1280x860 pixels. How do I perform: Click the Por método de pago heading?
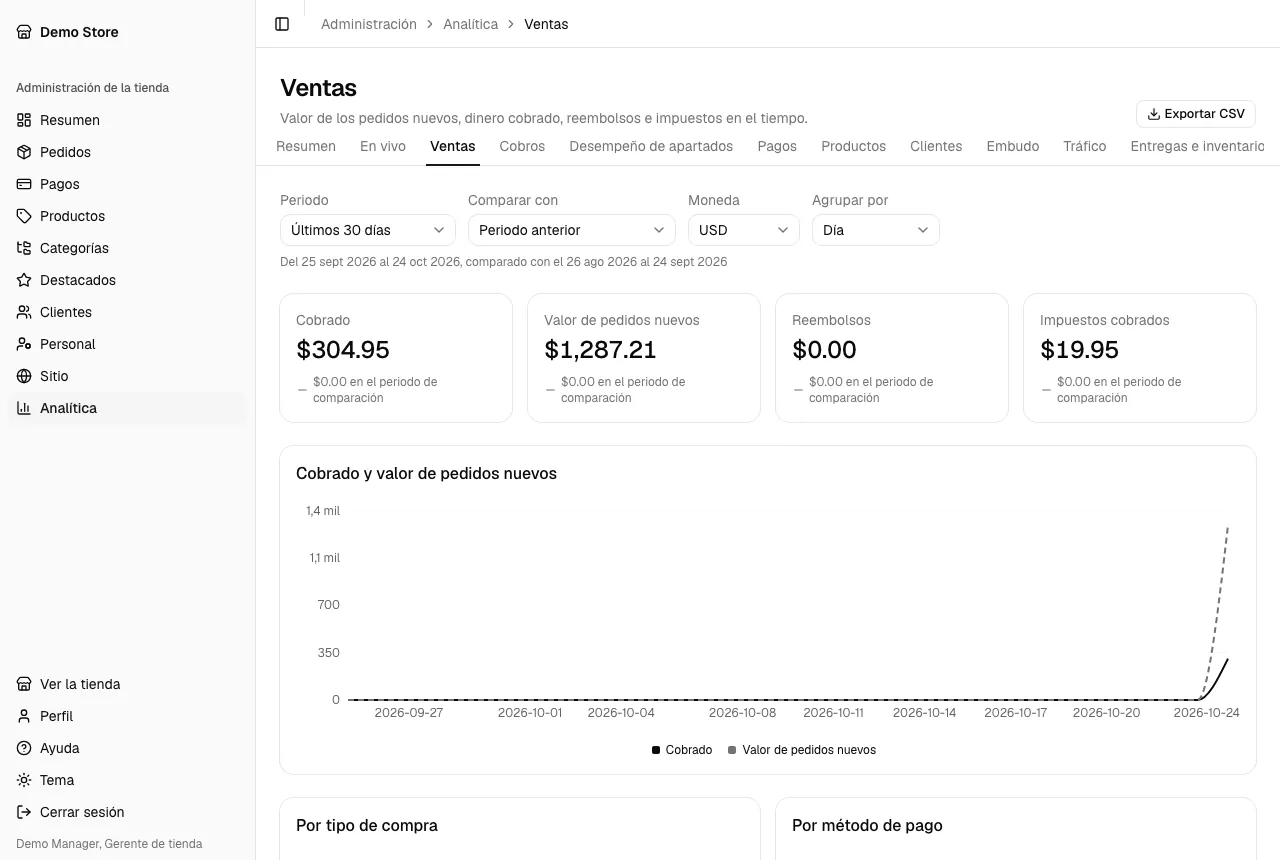click(x=867, y=825)
